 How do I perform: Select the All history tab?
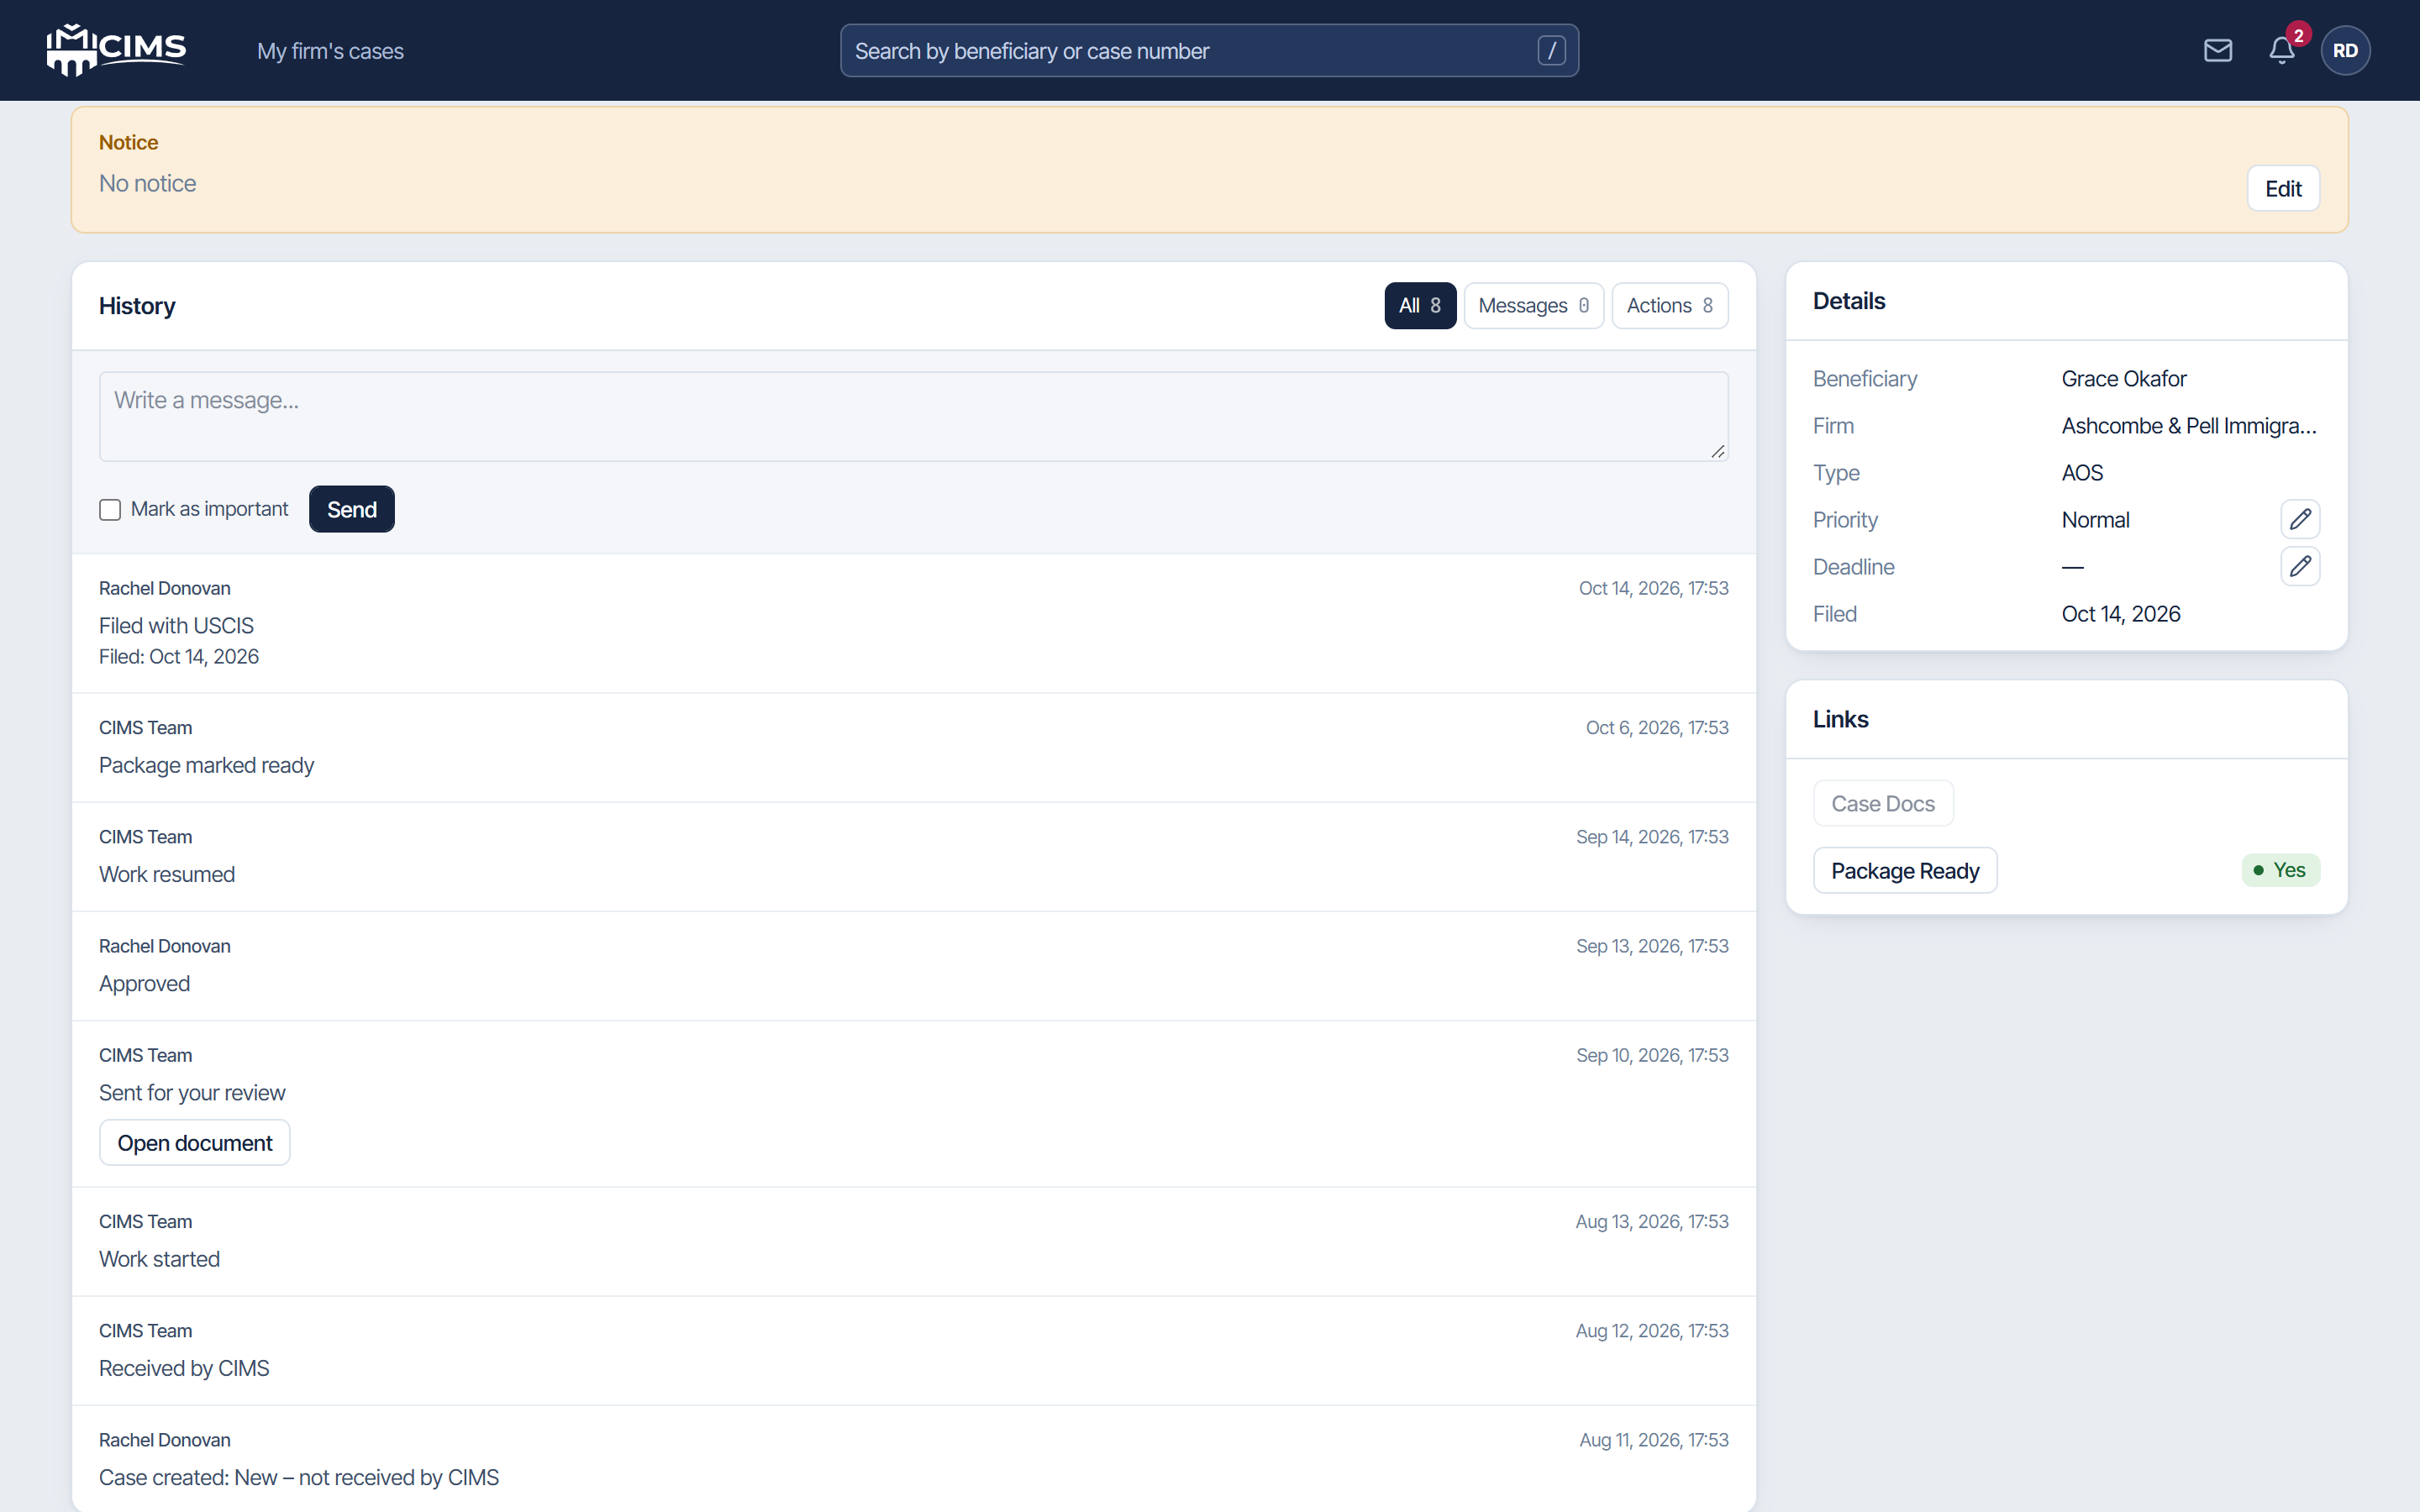point(1420,306)
